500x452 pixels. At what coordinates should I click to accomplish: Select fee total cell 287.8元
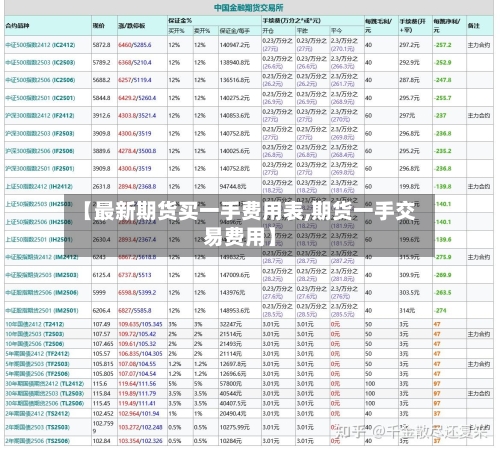[410, 80]
